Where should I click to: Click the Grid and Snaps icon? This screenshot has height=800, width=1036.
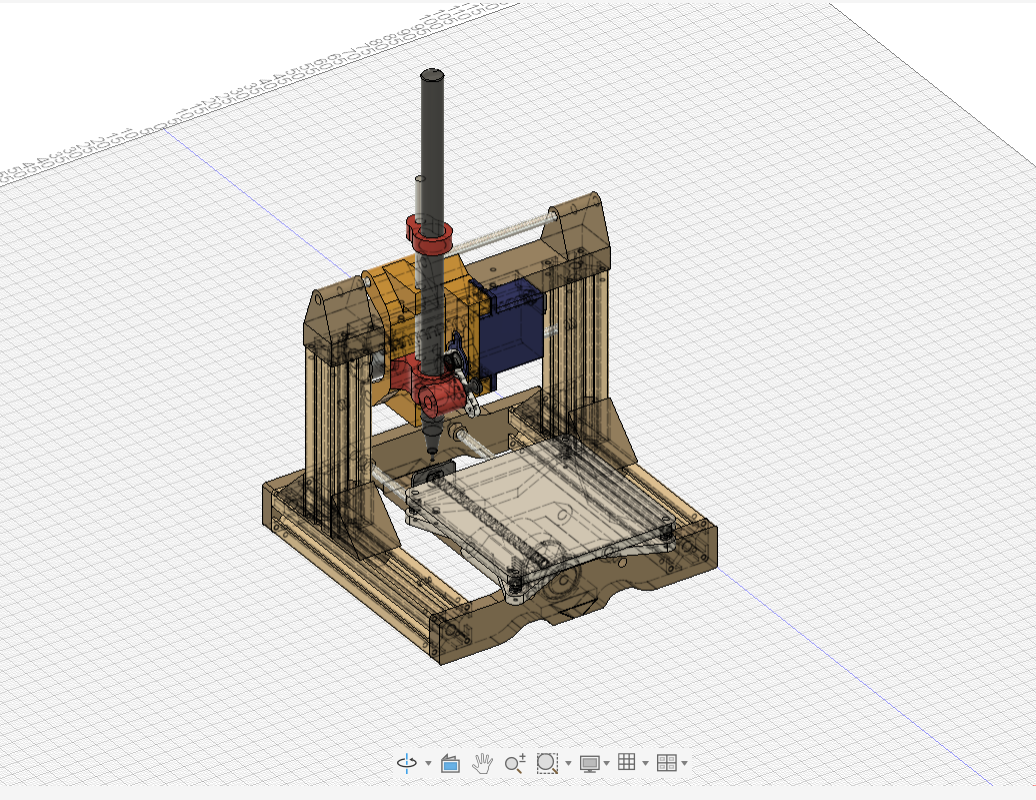(626, 762)
